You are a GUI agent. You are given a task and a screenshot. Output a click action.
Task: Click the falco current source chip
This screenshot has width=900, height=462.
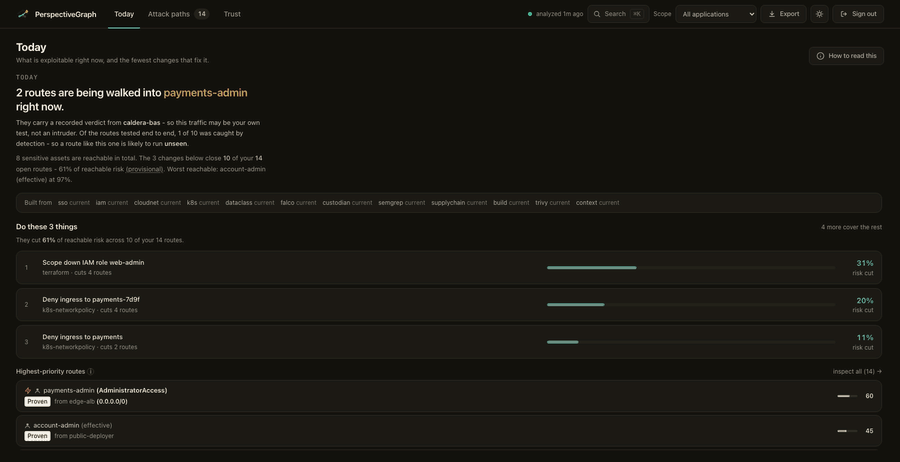pos(298,203)
